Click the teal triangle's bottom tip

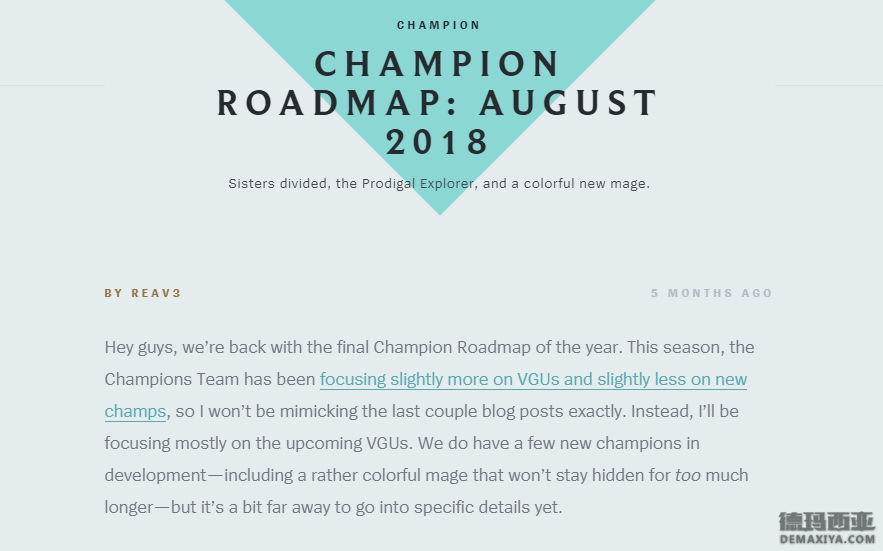tap(440, 212)
